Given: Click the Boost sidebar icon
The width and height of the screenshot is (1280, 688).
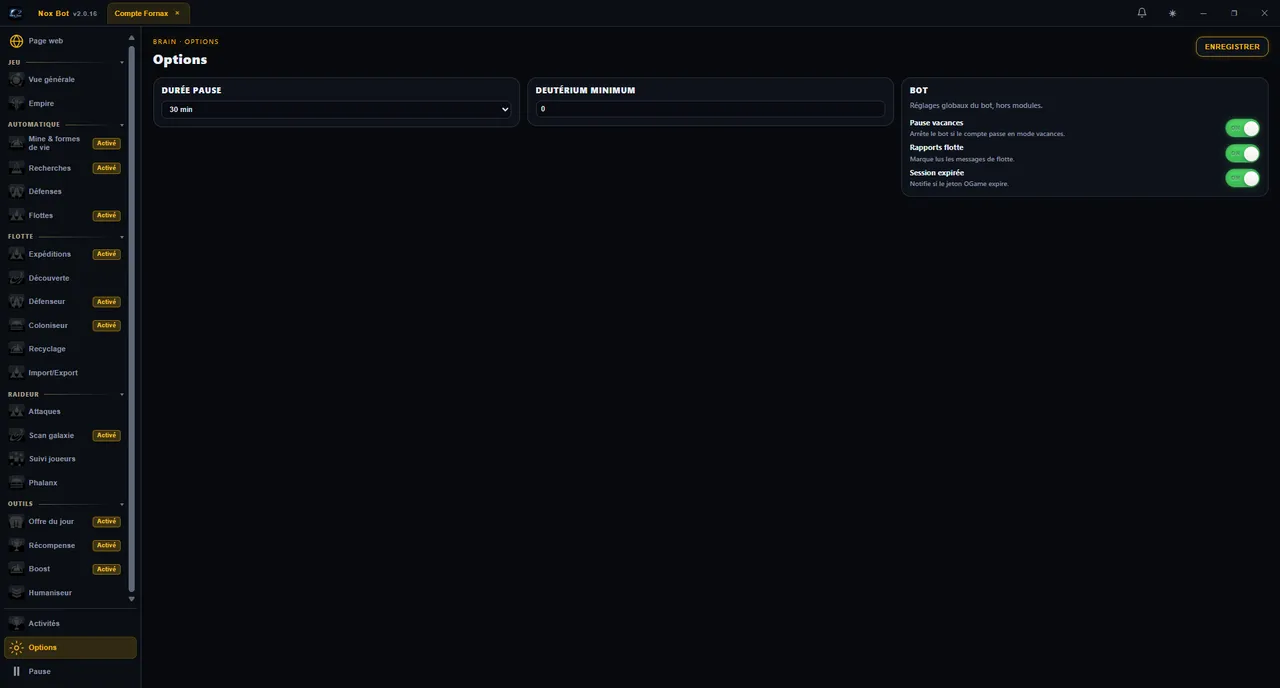Looking at the screenshot, I should tap(16, 569).
